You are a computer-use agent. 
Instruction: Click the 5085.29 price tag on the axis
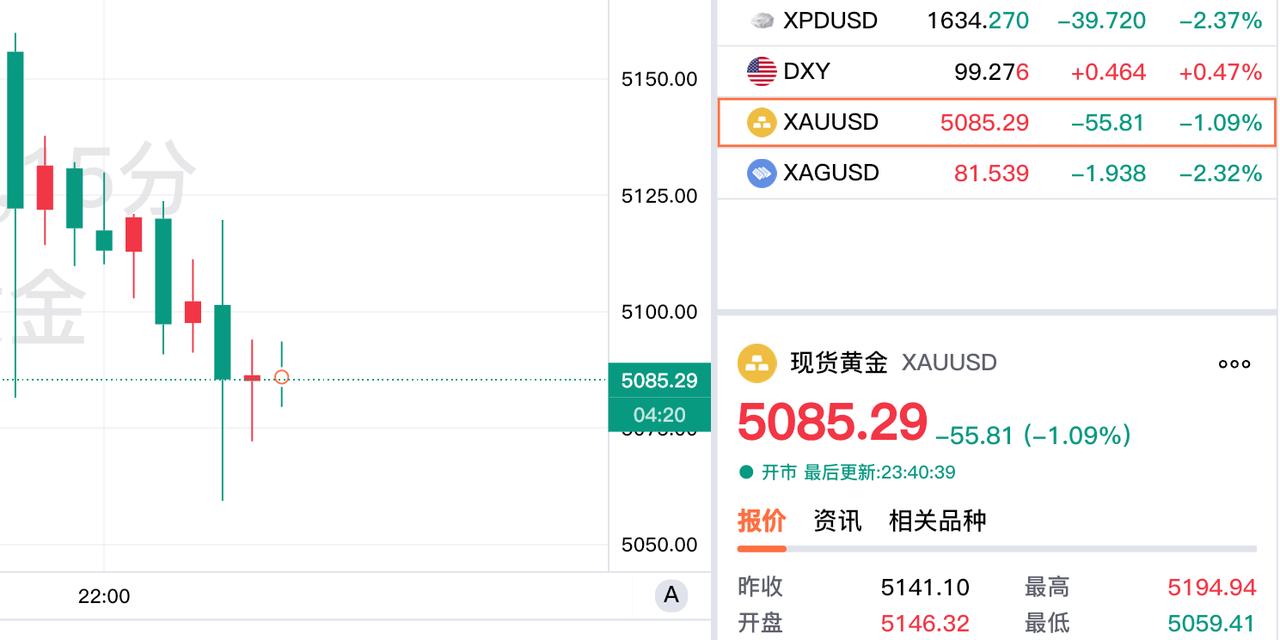(x=659, y=381)
